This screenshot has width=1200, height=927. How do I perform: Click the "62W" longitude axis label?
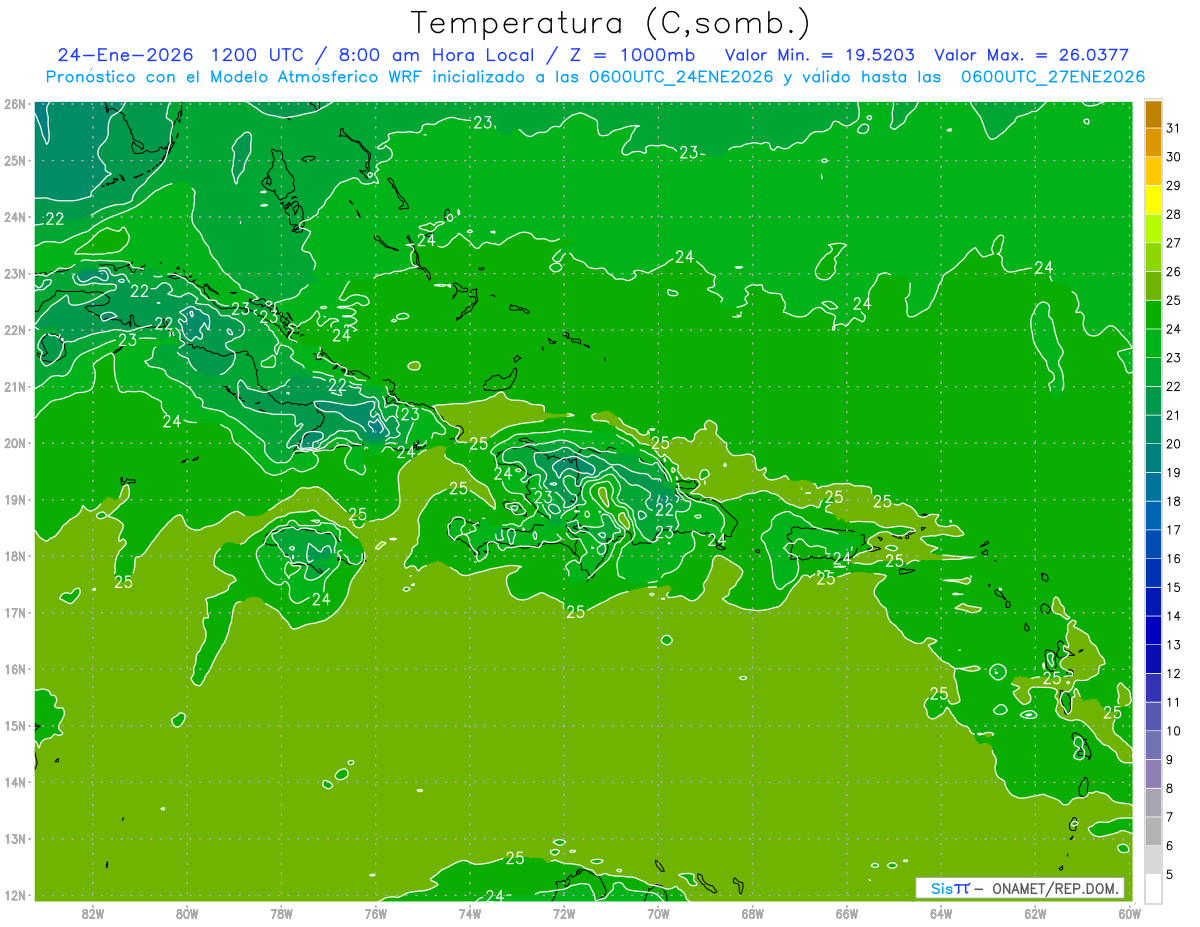1035,913
